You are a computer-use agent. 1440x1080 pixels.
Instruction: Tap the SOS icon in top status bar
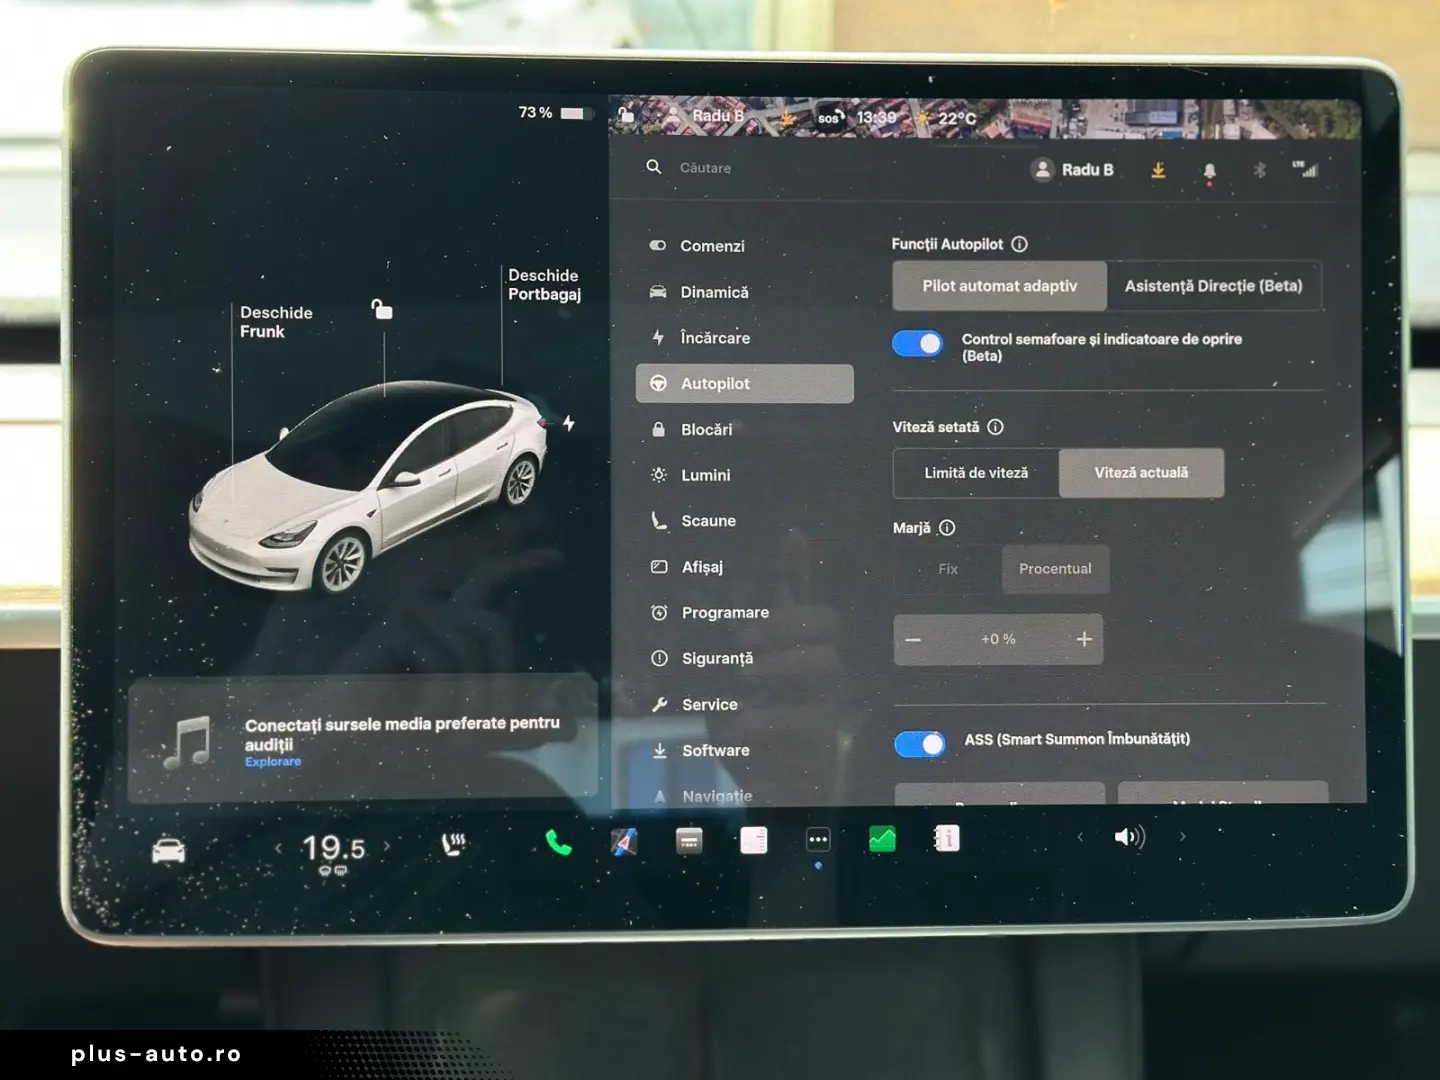(x=830, y=118)
